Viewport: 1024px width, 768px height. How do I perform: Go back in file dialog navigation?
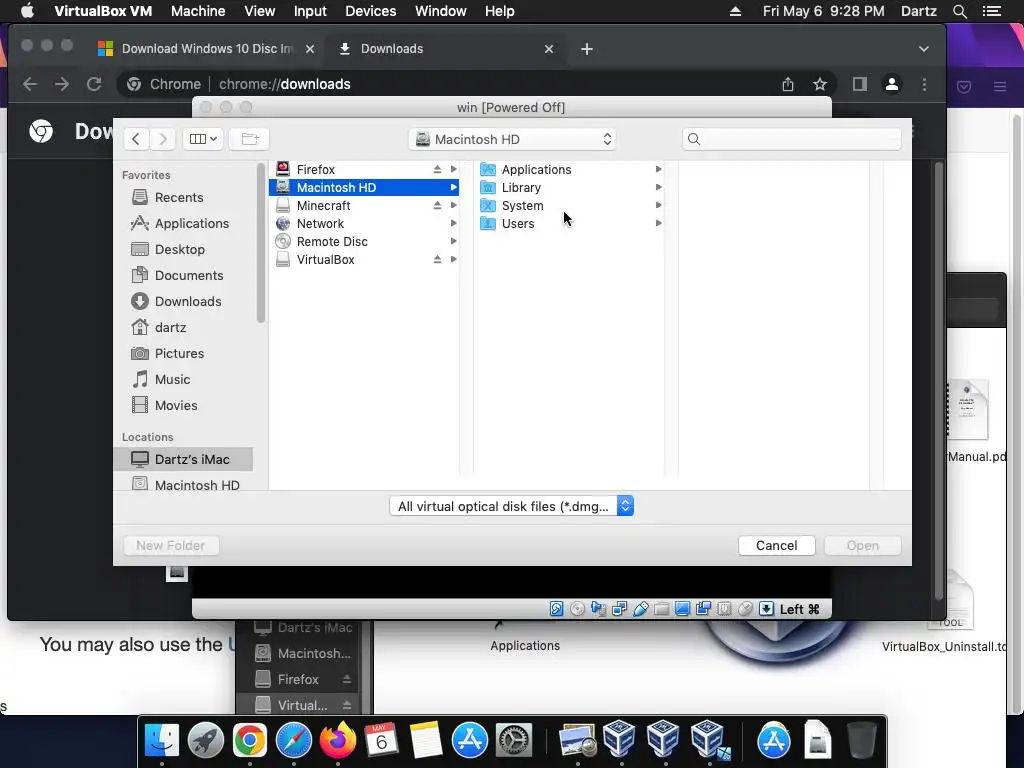[x=136, y=138]
